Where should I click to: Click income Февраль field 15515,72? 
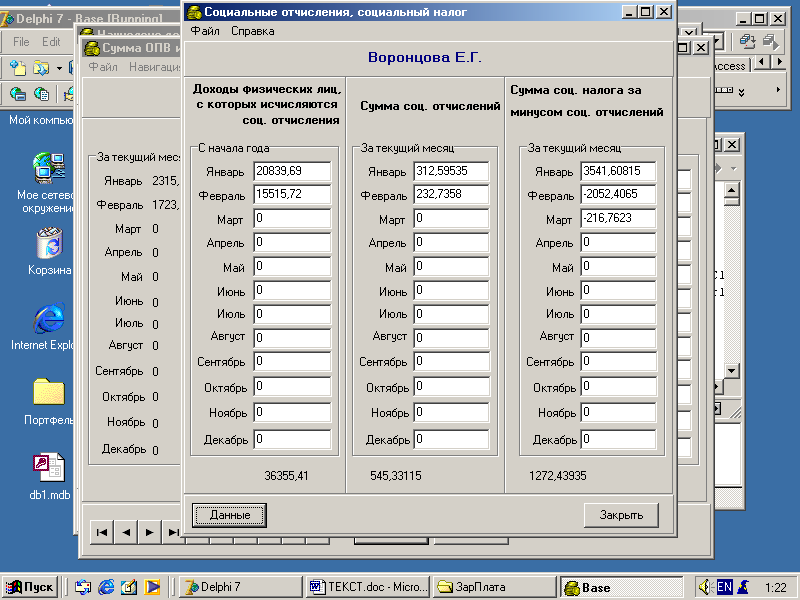292,194
